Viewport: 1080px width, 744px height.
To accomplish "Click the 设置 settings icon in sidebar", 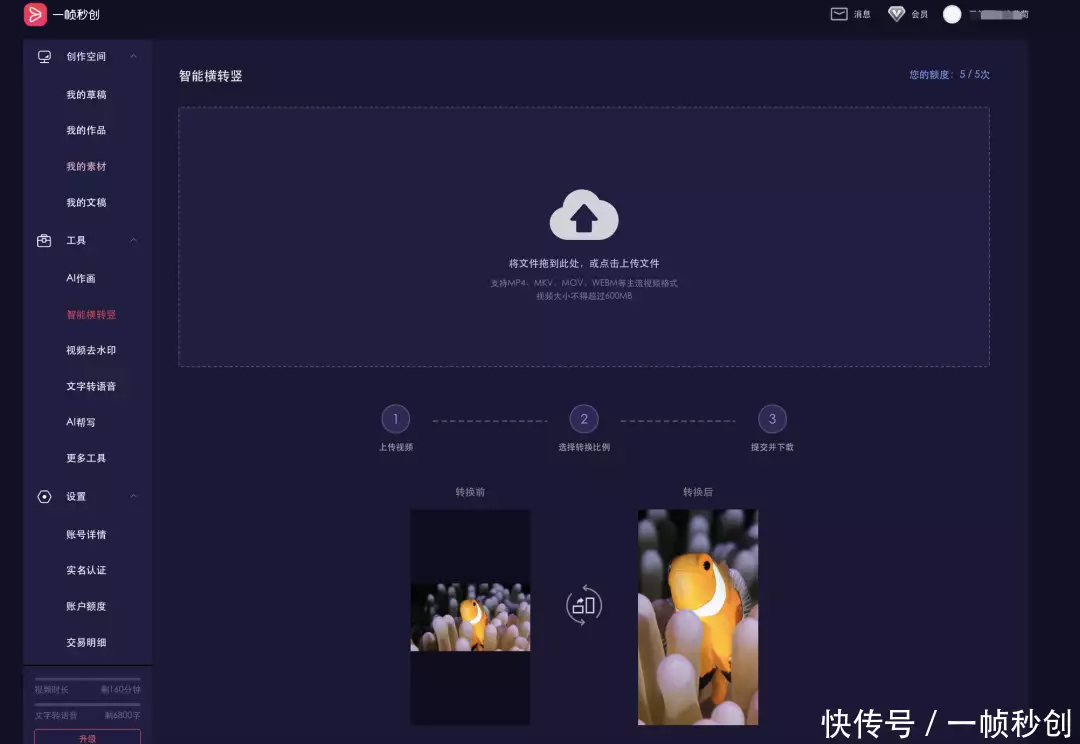I will point(43,496).
